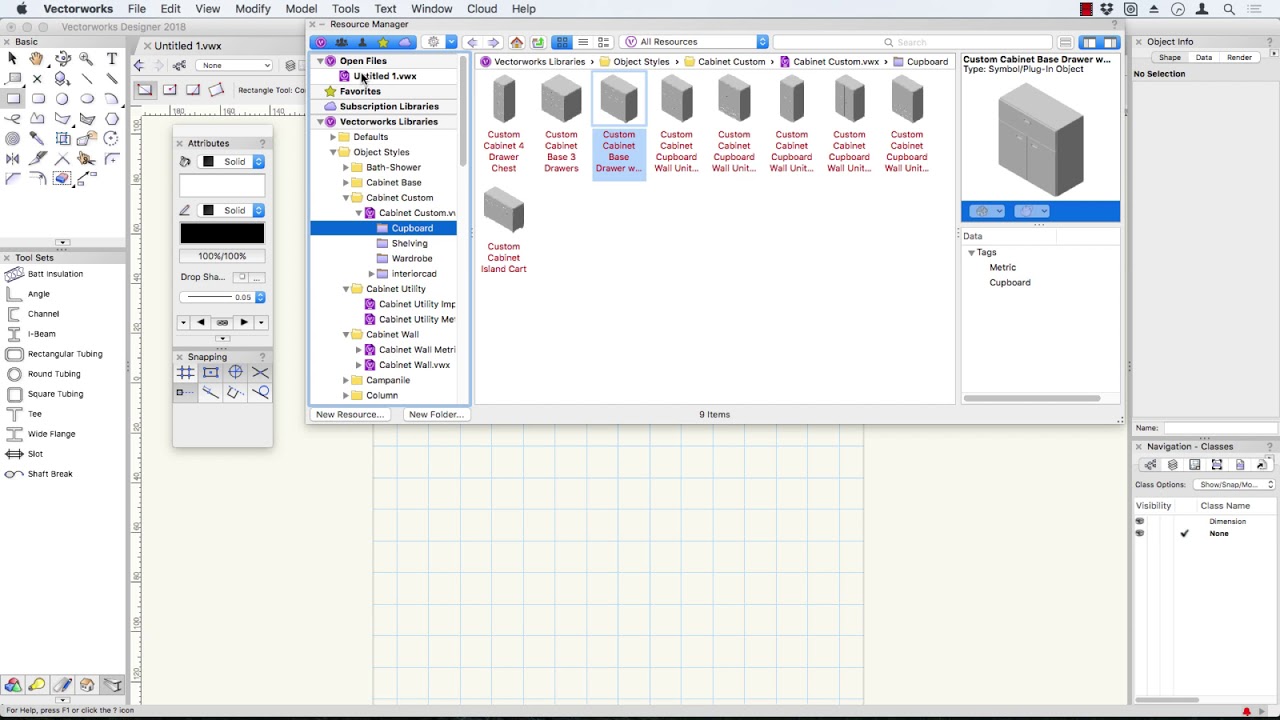The image size is (1280, 720).
Task: Choose rotated rectangle mode
Action: tap(216, 90)
